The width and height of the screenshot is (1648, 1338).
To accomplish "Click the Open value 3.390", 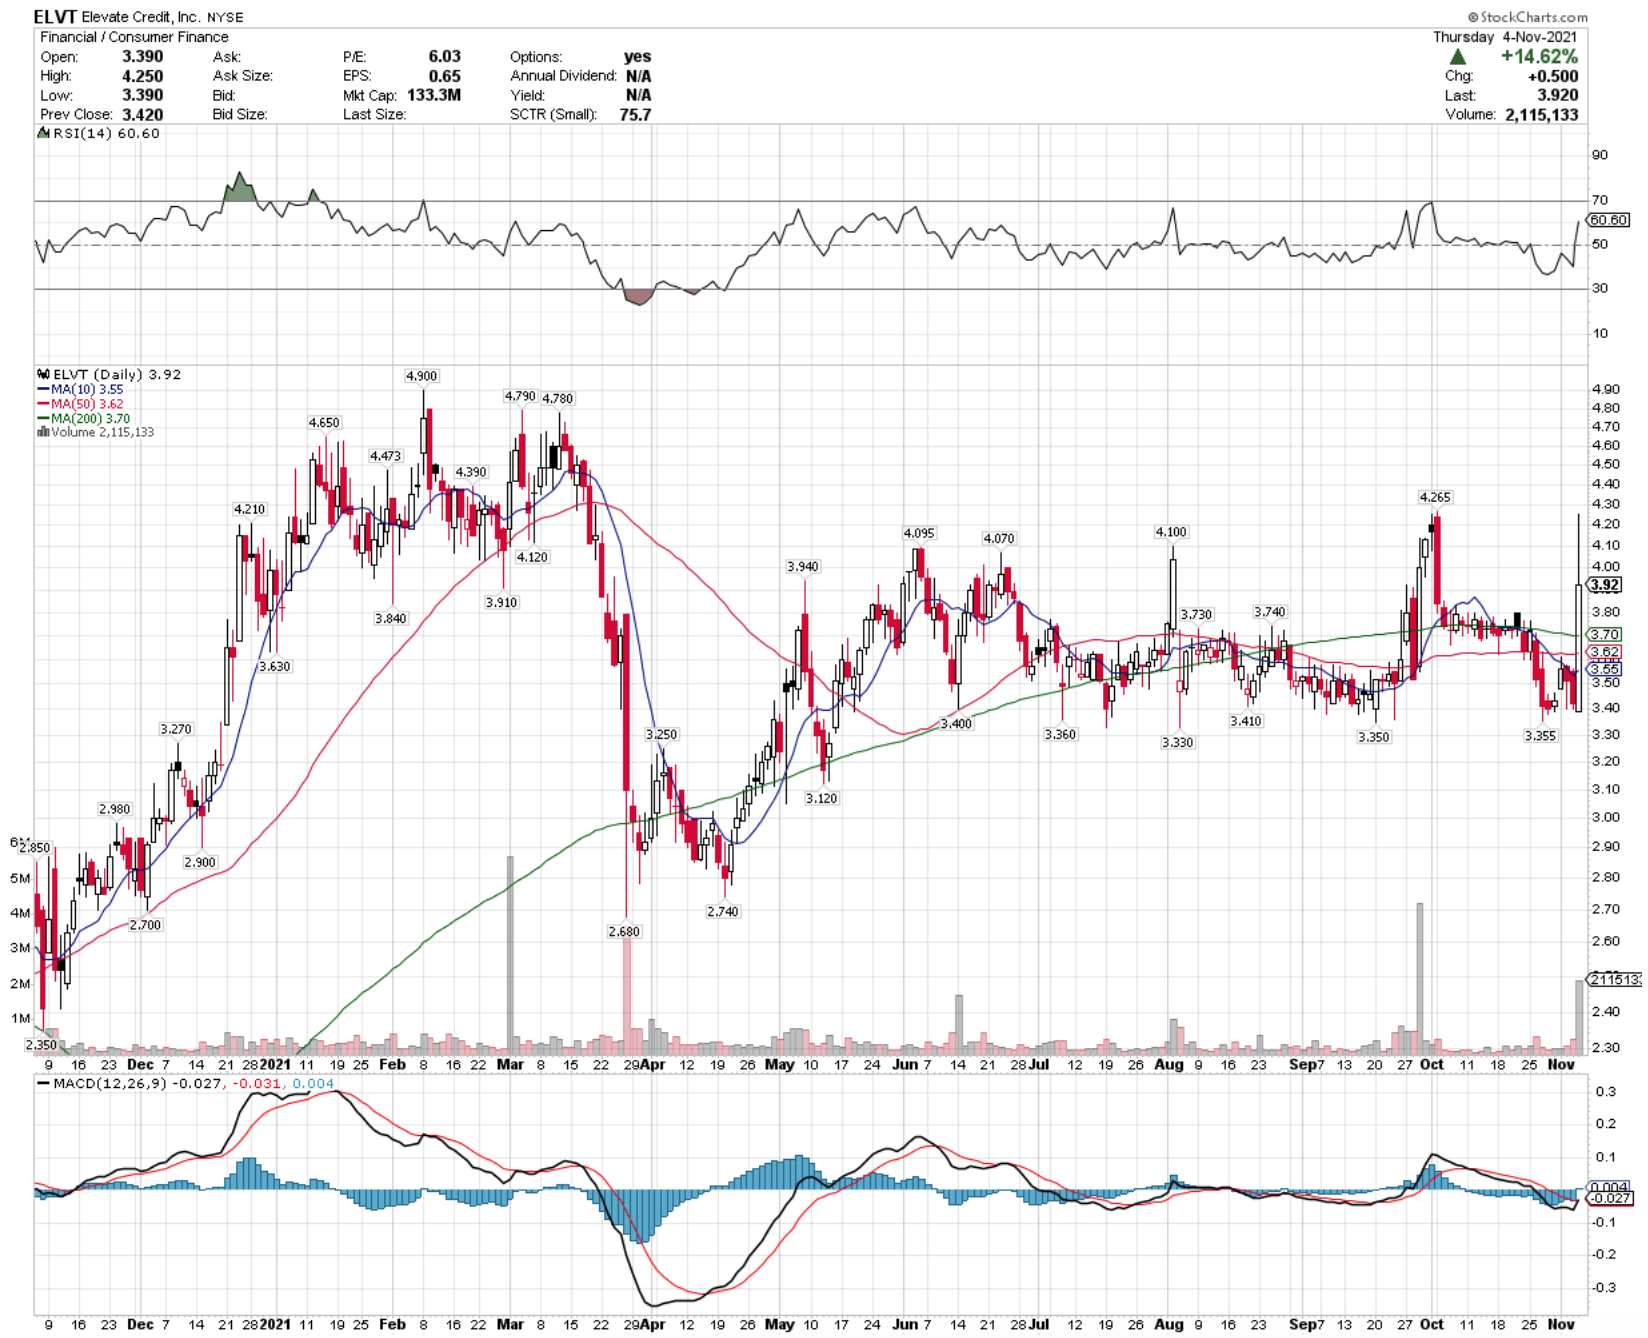I will [x=143, y=57].
